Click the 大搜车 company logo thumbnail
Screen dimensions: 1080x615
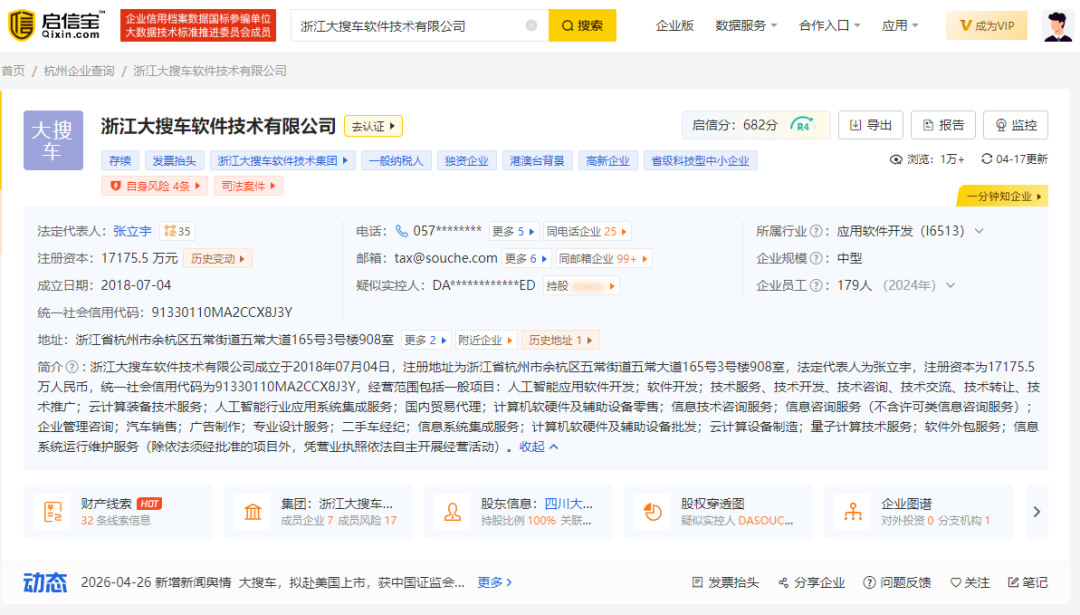tap(53, 140)
